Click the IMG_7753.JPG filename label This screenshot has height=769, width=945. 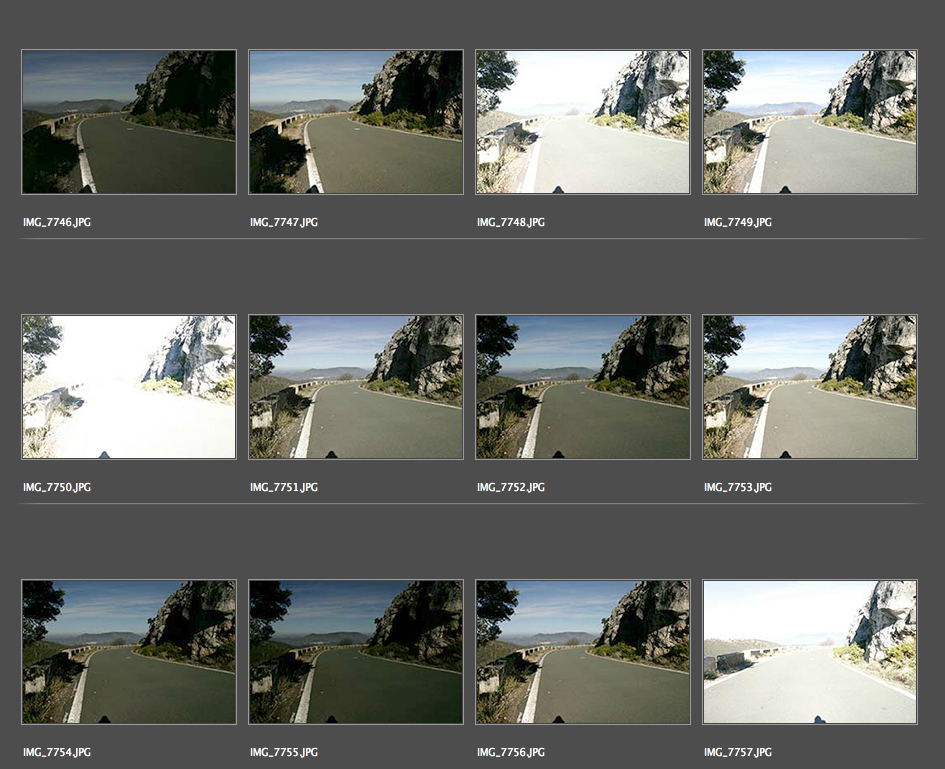pos(738,487)
